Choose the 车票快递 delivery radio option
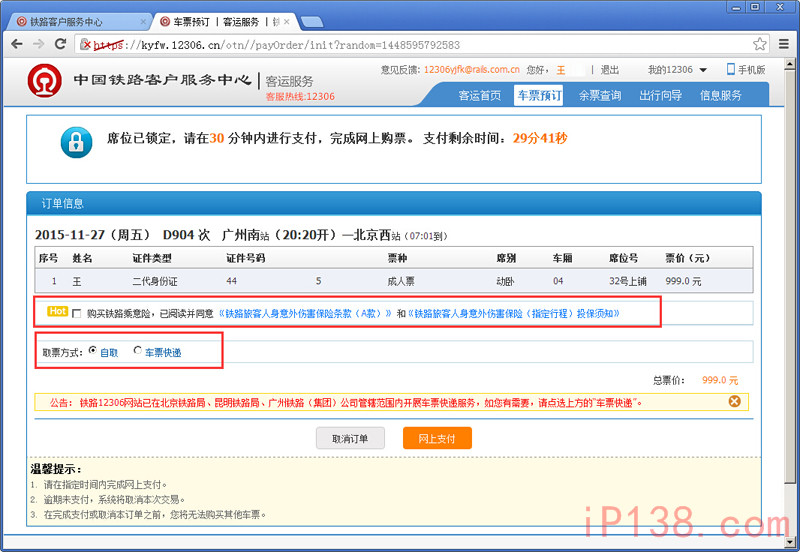Screen dimensions: 800x552 coord(138,351)
